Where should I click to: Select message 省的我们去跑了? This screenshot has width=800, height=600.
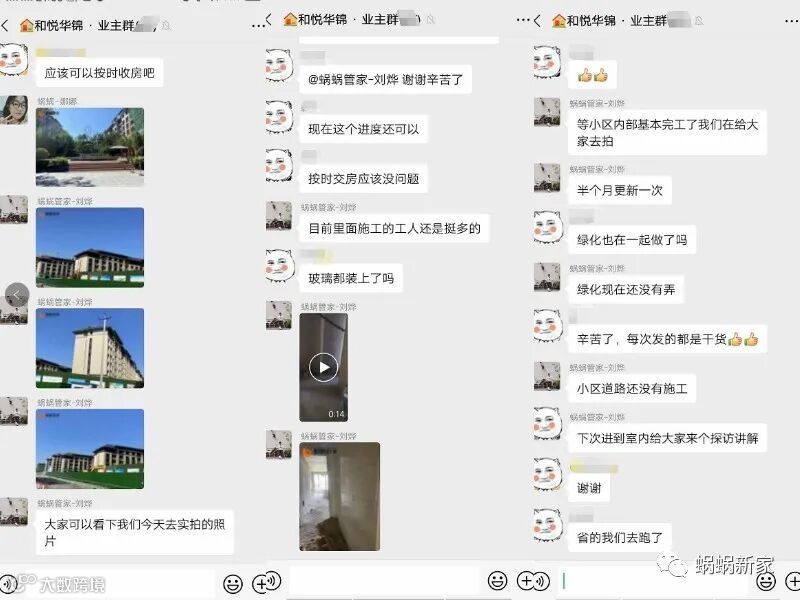pyautogui.click(x=620, y=537)
